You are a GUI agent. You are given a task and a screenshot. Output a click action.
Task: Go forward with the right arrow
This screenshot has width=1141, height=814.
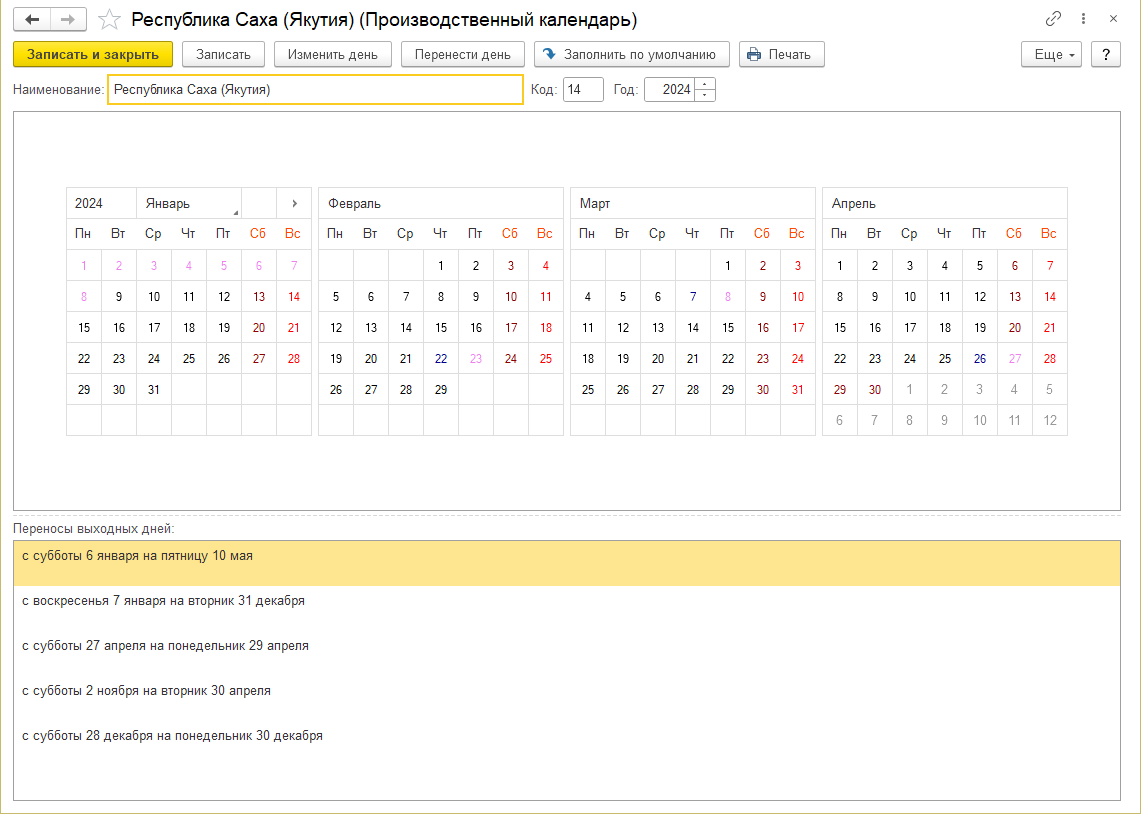click(68, 20)
